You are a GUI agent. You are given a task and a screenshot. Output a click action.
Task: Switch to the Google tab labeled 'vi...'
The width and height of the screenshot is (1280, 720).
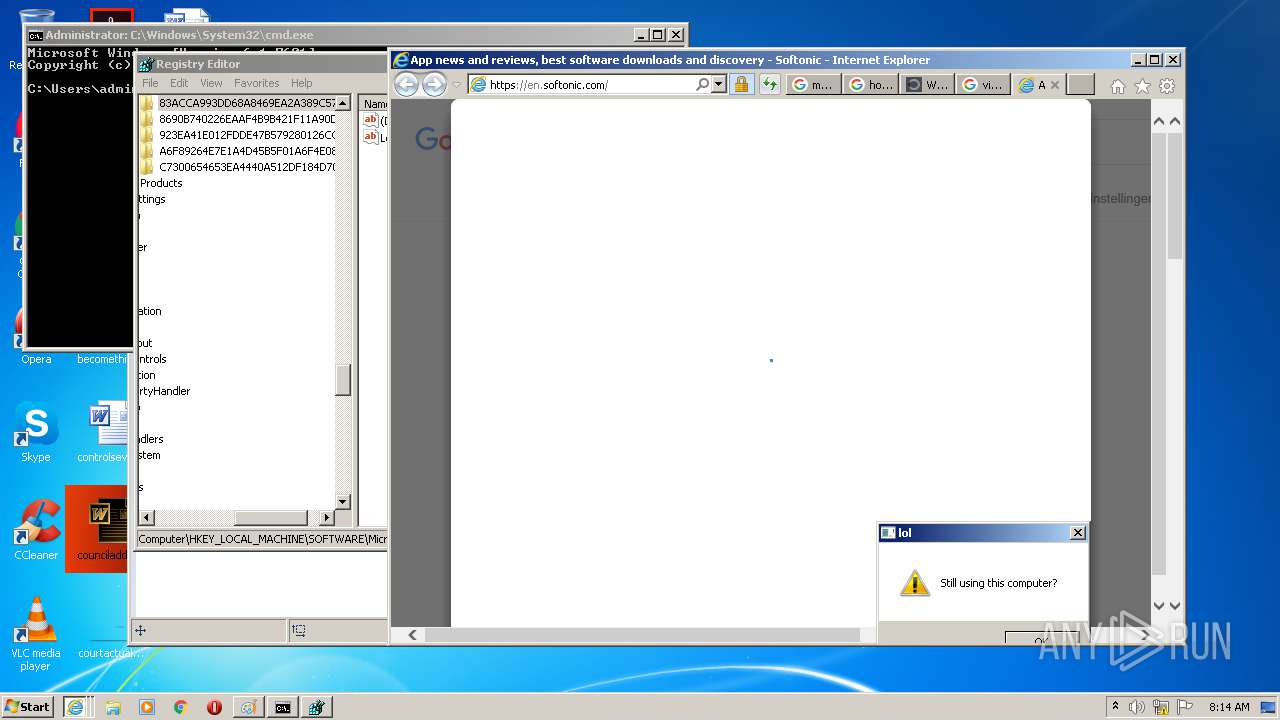coord(981,85)
